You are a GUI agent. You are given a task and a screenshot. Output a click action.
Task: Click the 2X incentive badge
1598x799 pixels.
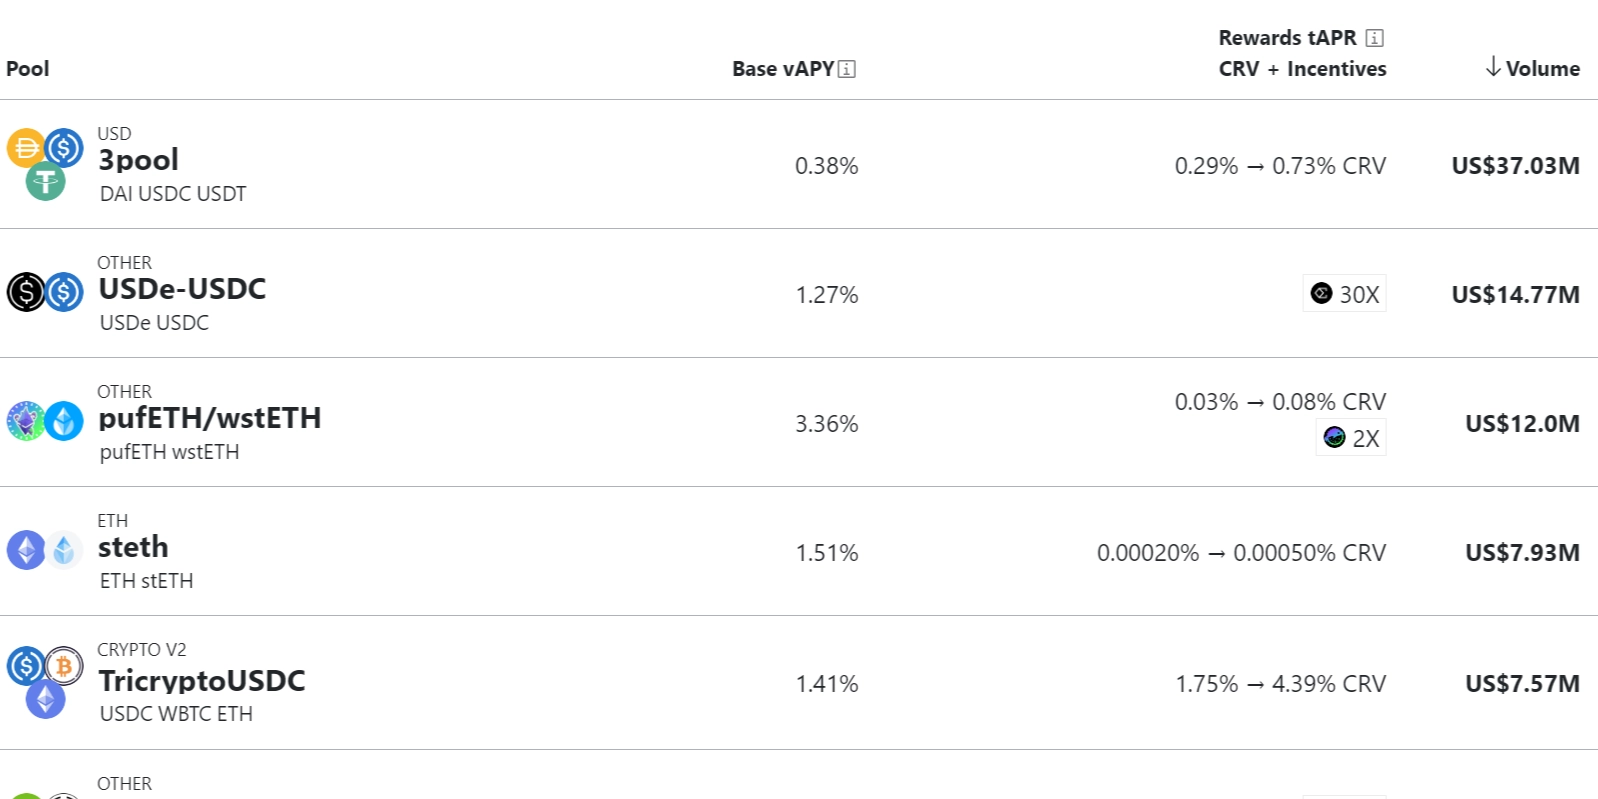click(1351, 438)
